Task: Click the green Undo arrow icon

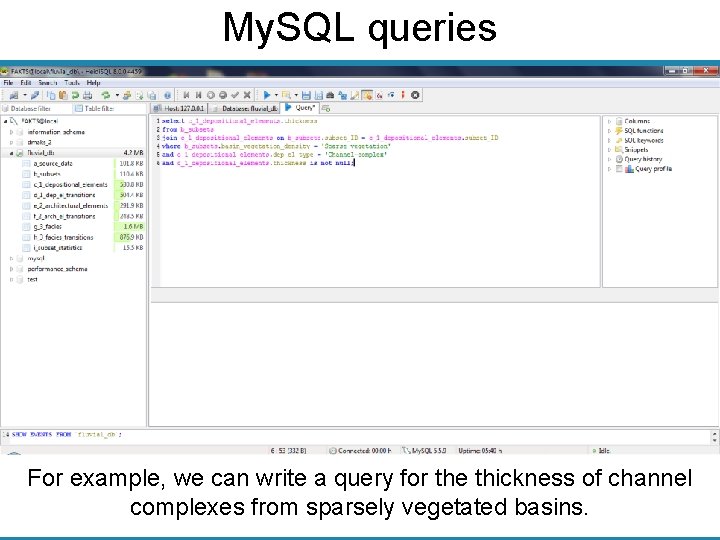Action: [x=75, y=95]
